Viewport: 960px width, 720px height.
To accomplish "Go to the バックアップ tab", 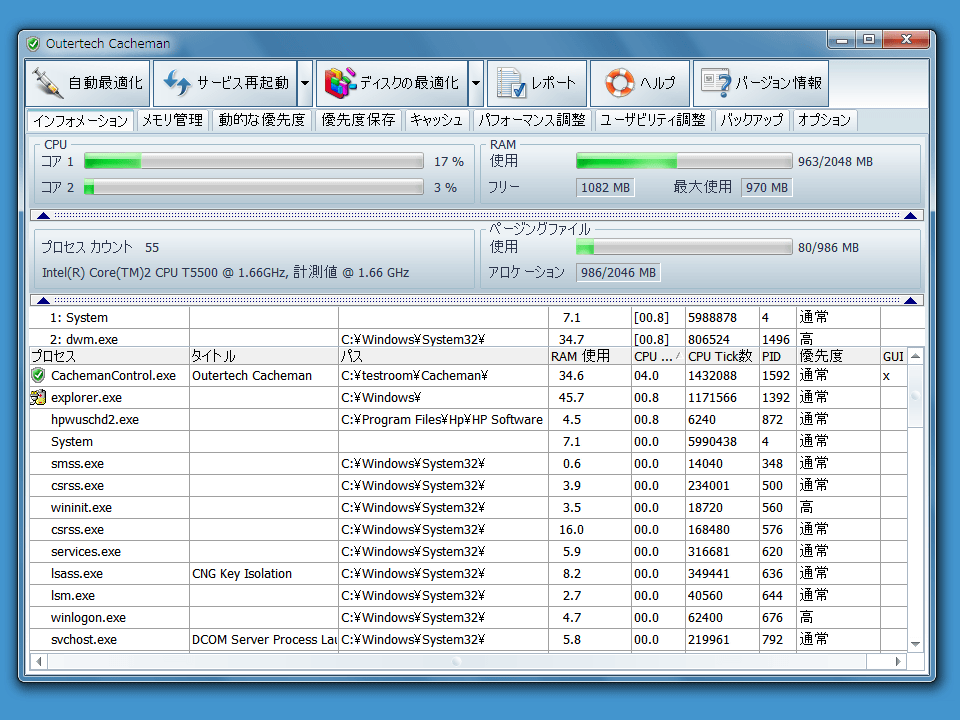I will pyautogui.click(x=751, y=120).
